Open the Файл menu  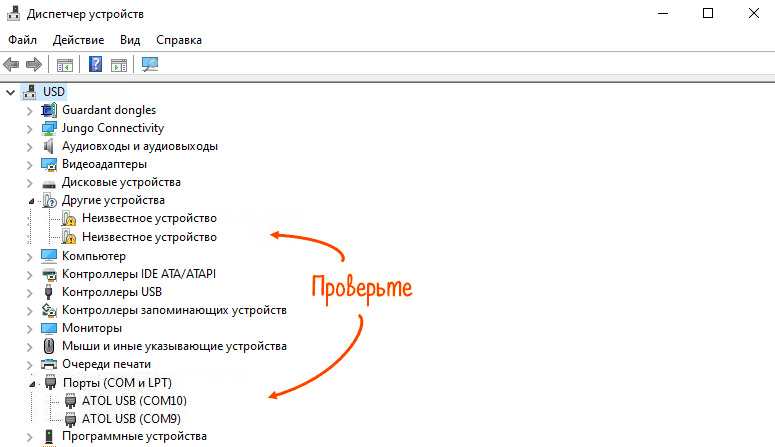click(x=22, y=40)
